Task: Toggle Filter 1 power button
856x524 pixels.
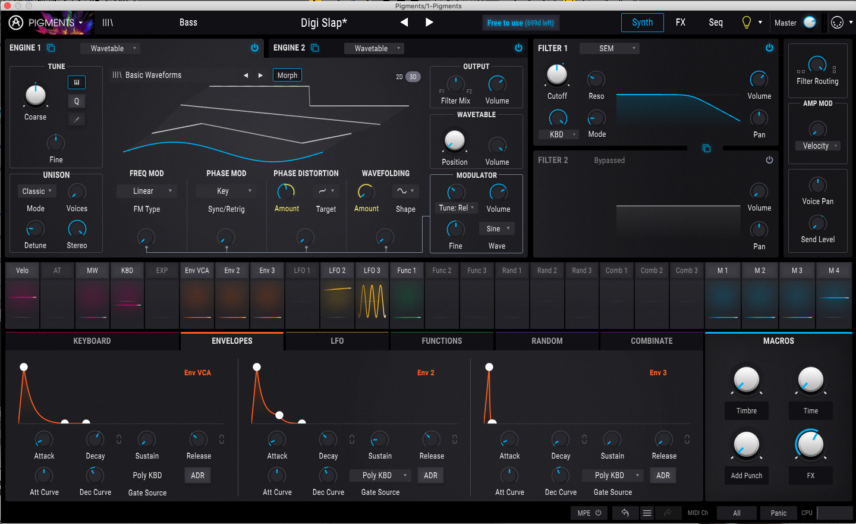Action: click(769, 48)
